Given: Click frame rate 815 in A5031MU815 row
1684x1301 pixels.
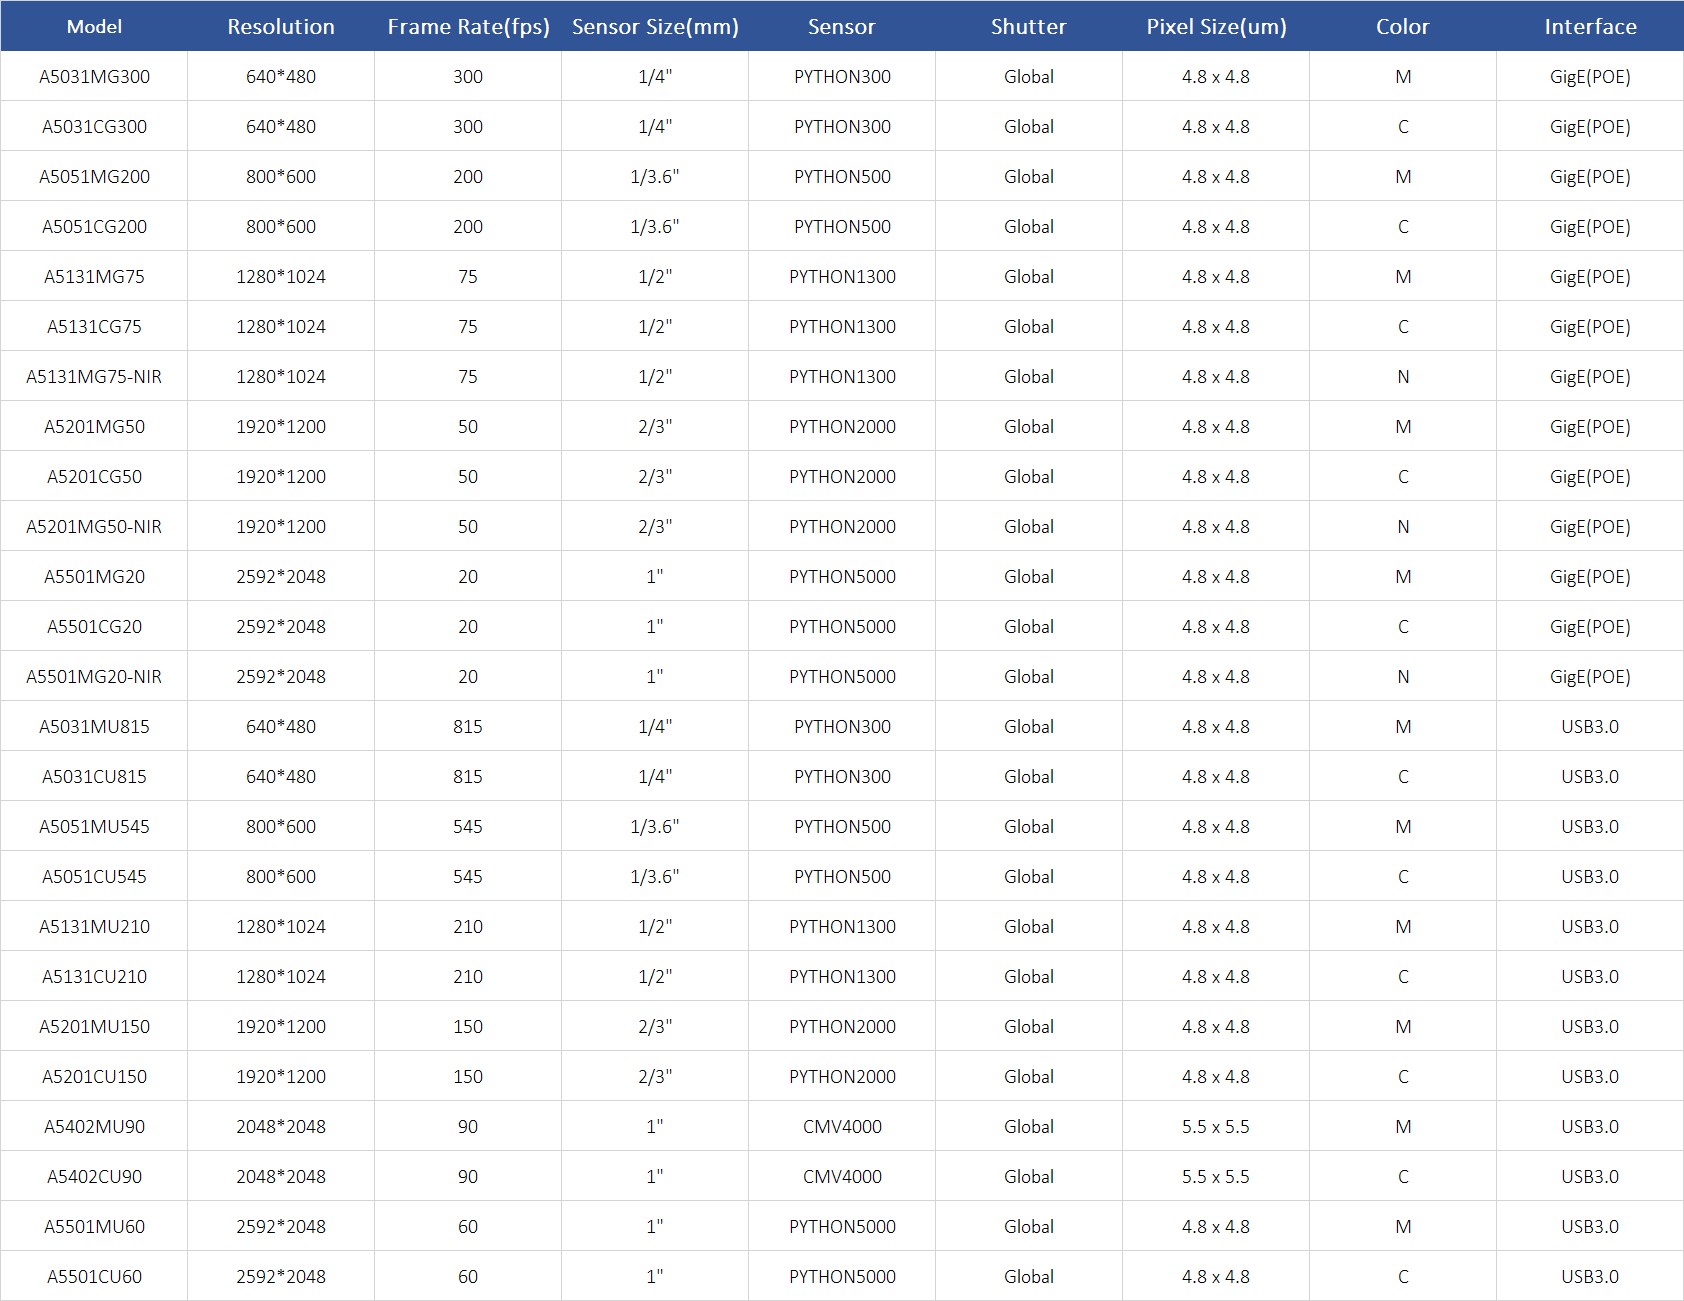Looking at the screenshot, I should [x=468, y=727].
